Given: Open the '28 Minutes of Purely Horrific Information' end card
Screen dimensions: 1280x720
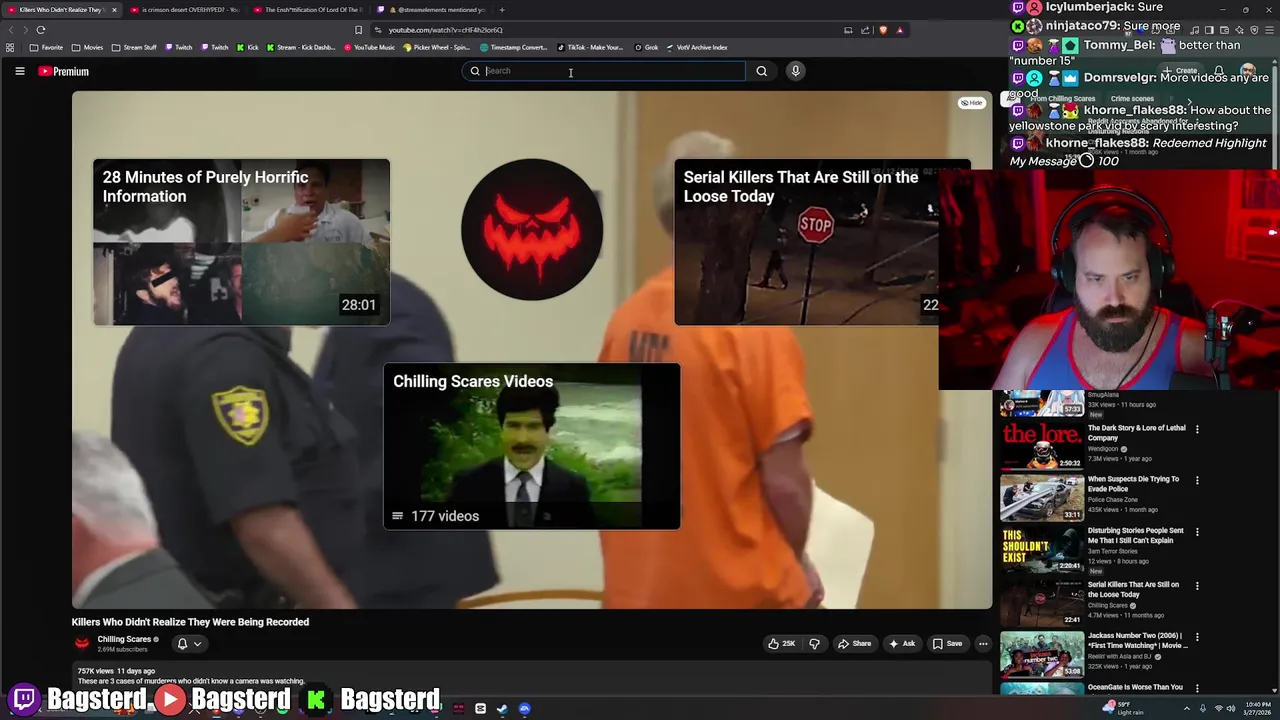Looking at the screenshot, I should point(241,242).
